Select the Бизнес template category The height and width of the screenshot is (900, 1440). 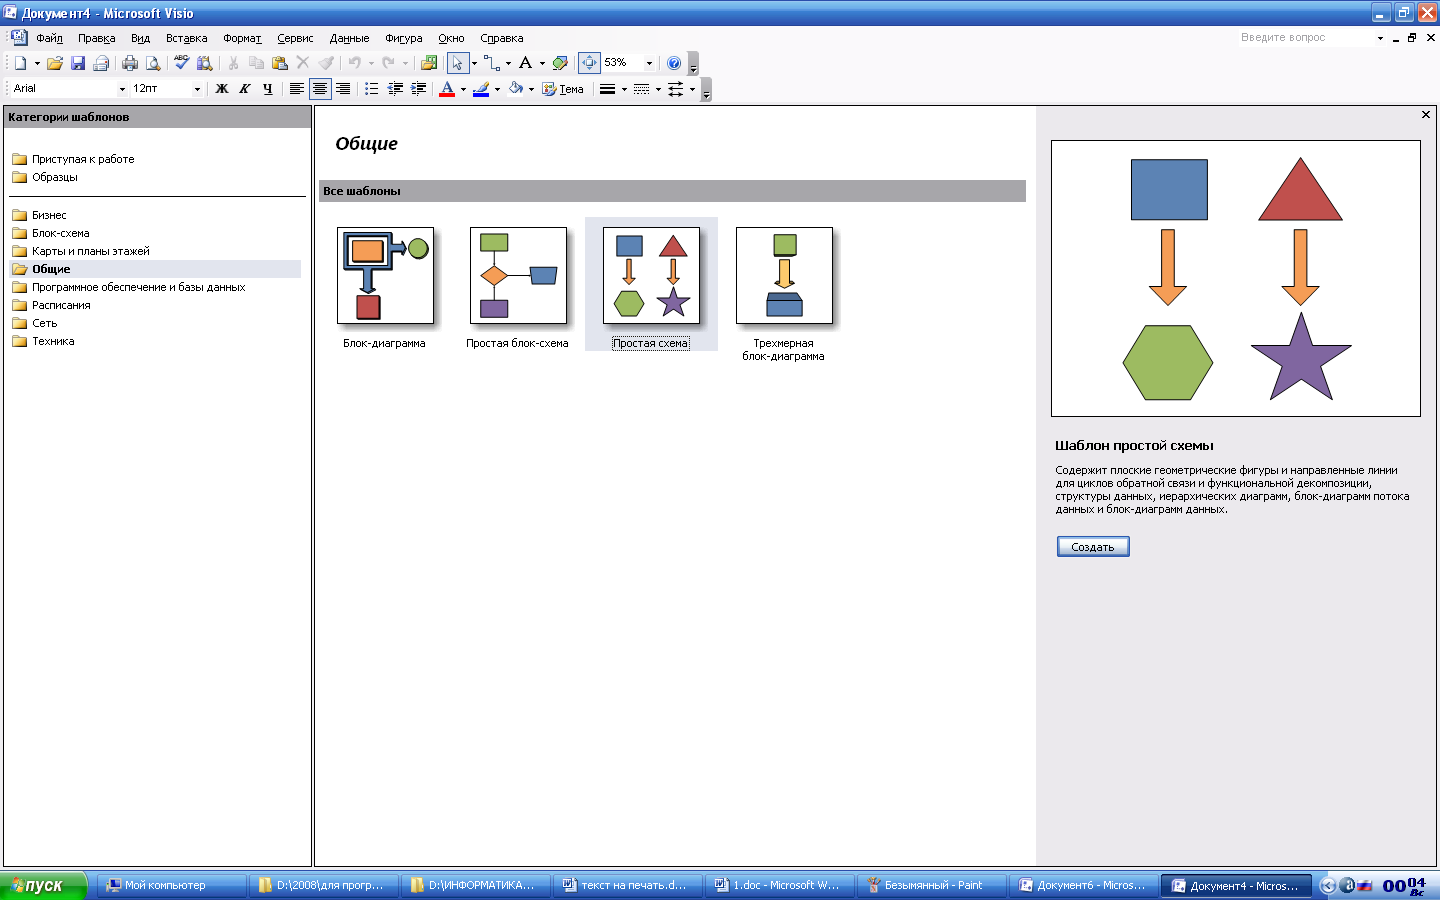pos(49,215)
